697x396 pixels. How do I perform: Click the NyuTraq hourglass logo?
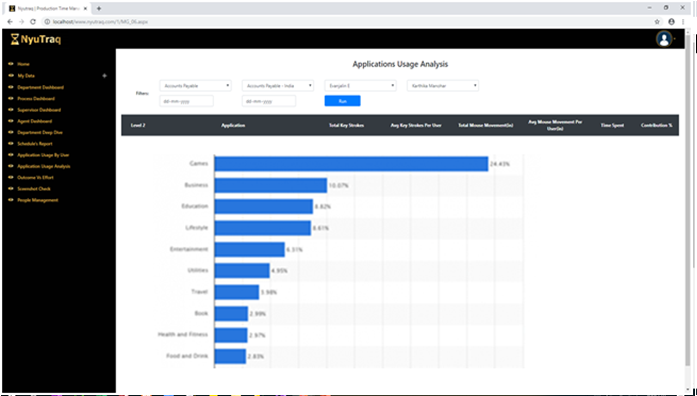pos(15,40)
